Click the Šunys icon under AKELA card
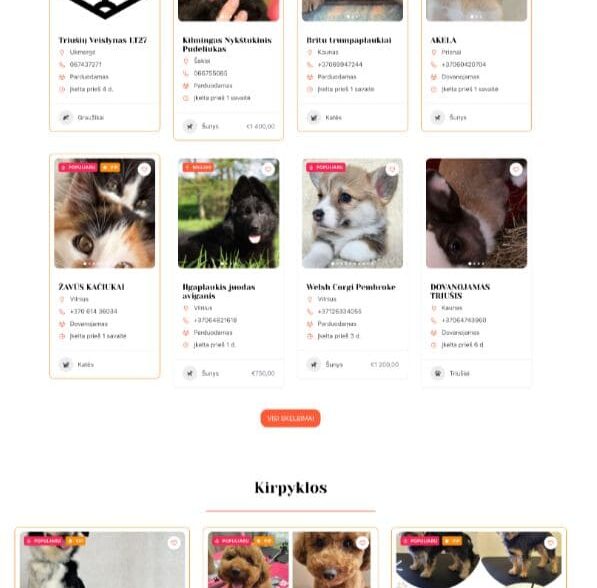Image resolution: width=597 pixels, height=588 pixels. pyautogui.click(x=437, y=117)
